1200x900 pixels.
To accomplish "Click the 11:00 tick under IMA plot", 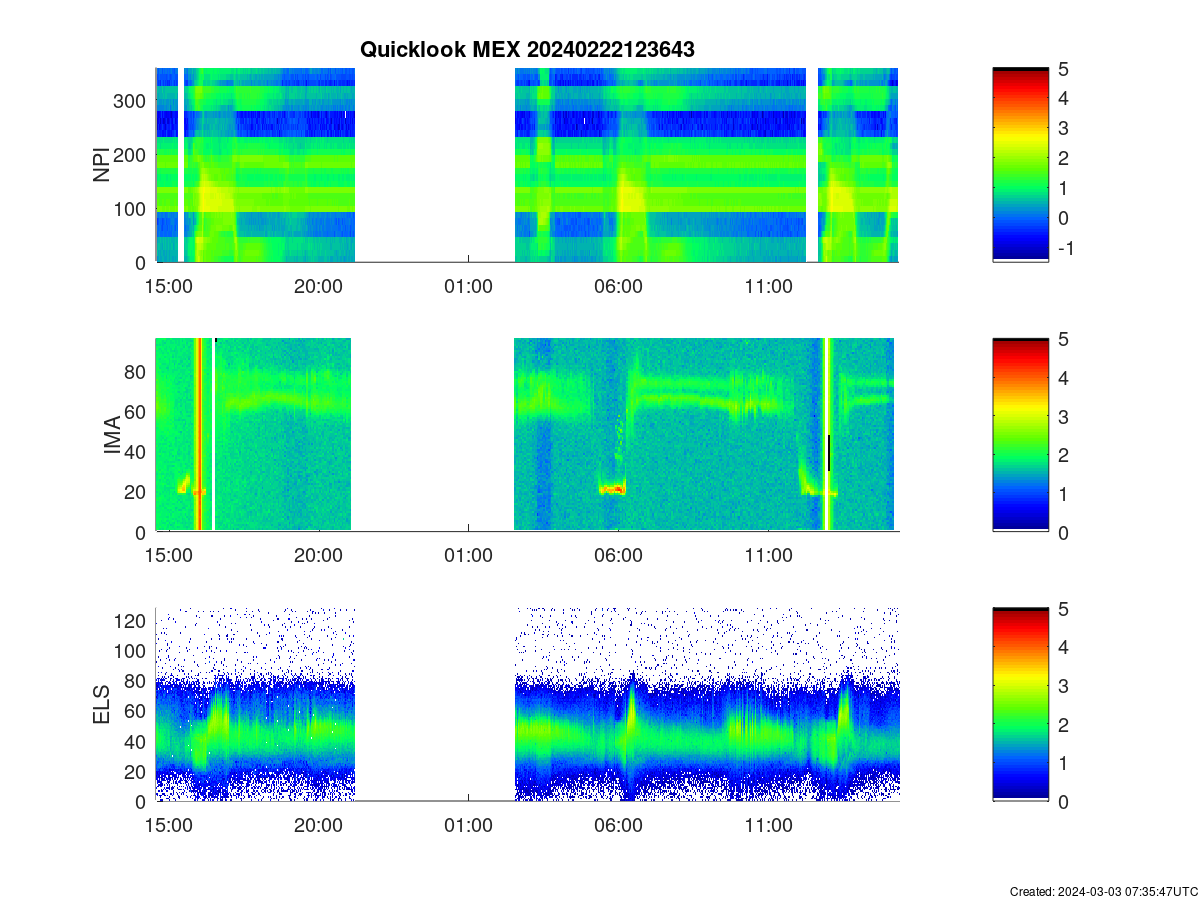I will point(768,556).
